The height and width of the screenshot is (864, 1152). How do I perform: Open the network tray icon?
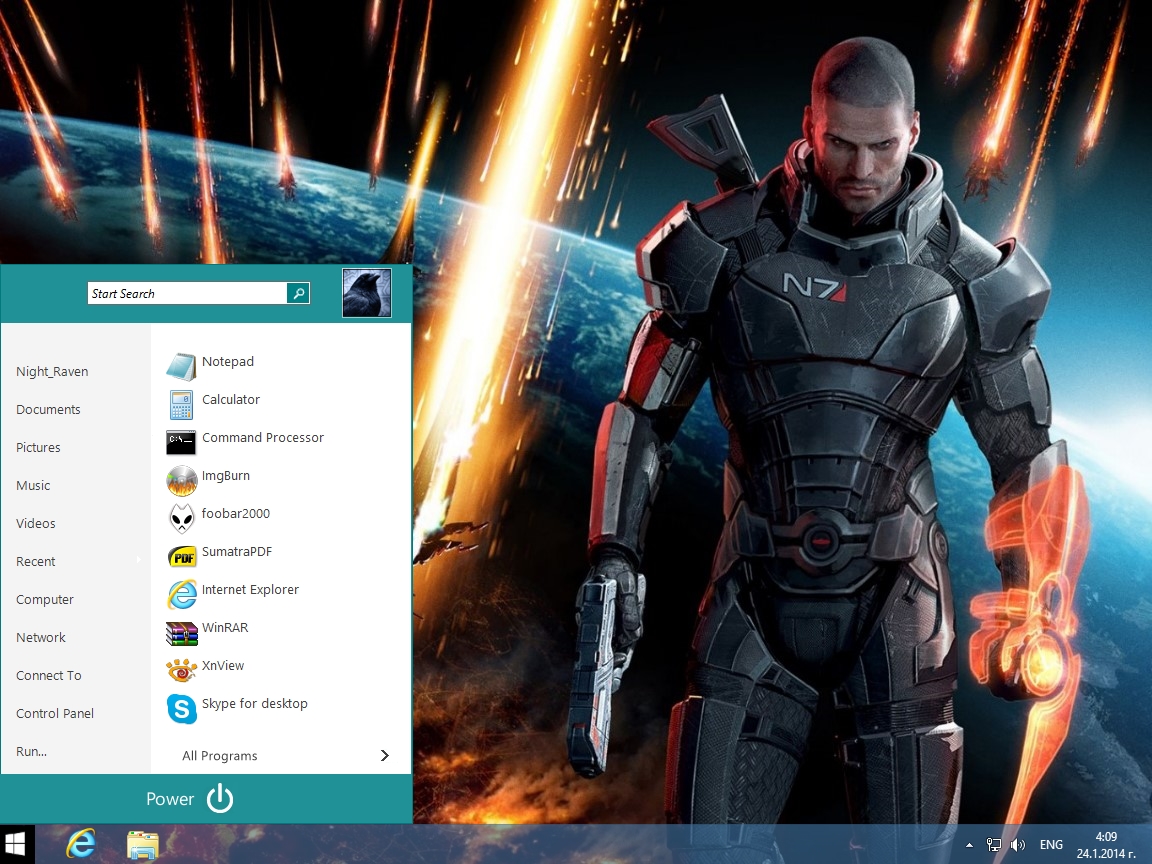click(993, 845)
